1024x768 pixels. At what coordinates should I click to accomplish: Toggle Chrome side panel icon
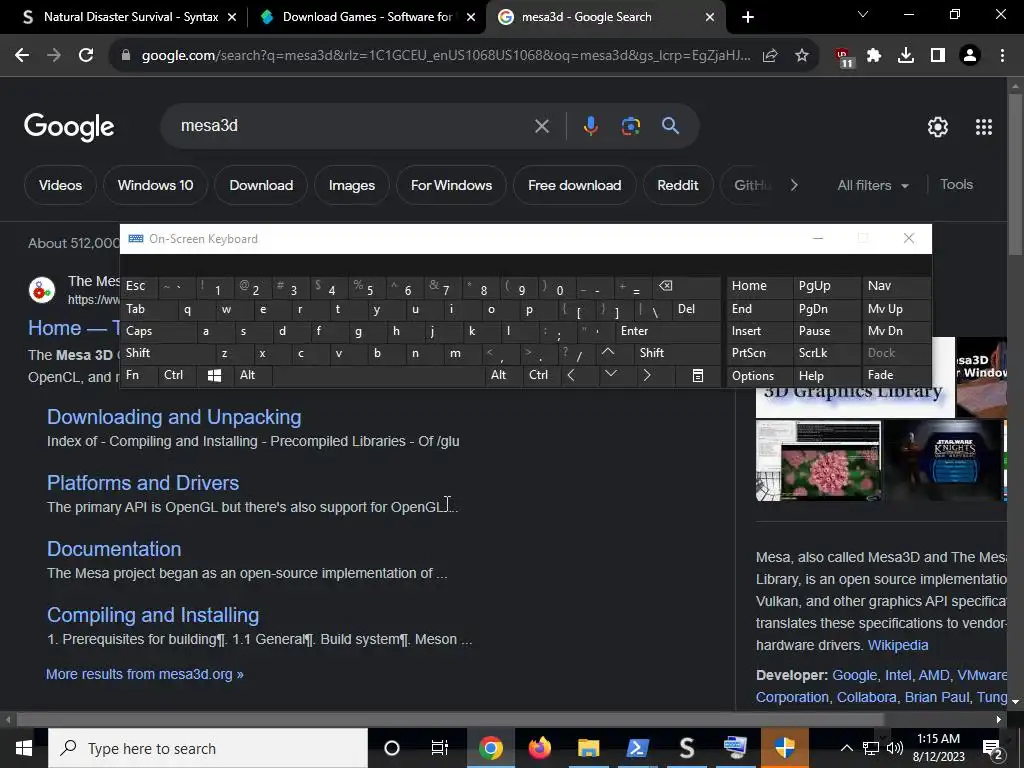coord(938,56)
